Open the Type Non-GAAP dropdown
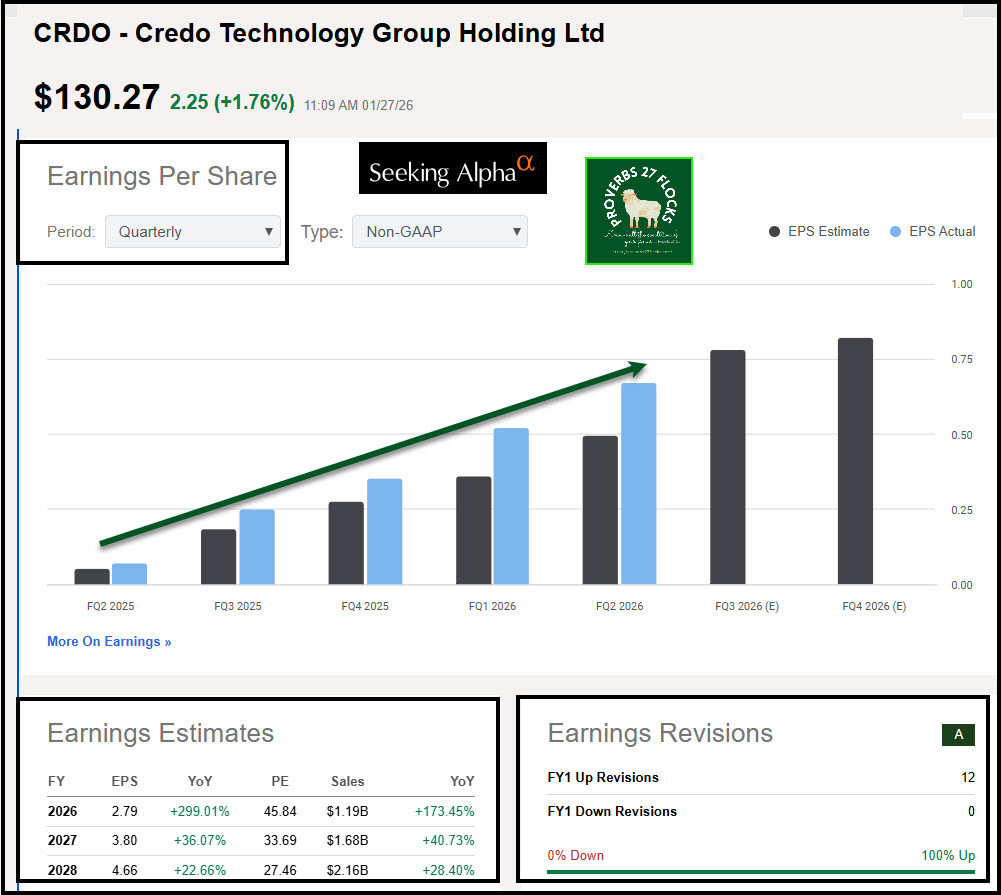The height and width of the screenshot is (895, 1001). [439, 232]
